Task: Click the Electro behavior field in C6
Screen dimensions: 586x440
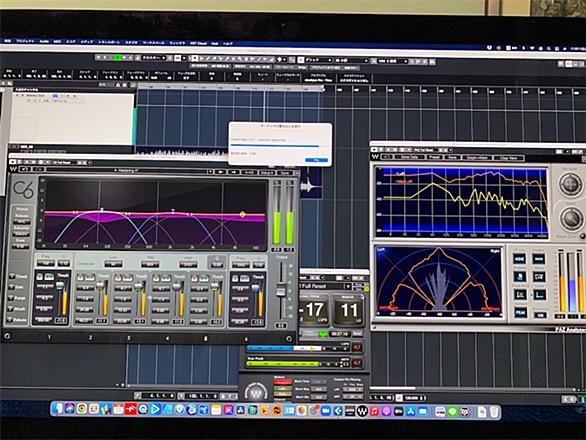Action: coord(22,234)
